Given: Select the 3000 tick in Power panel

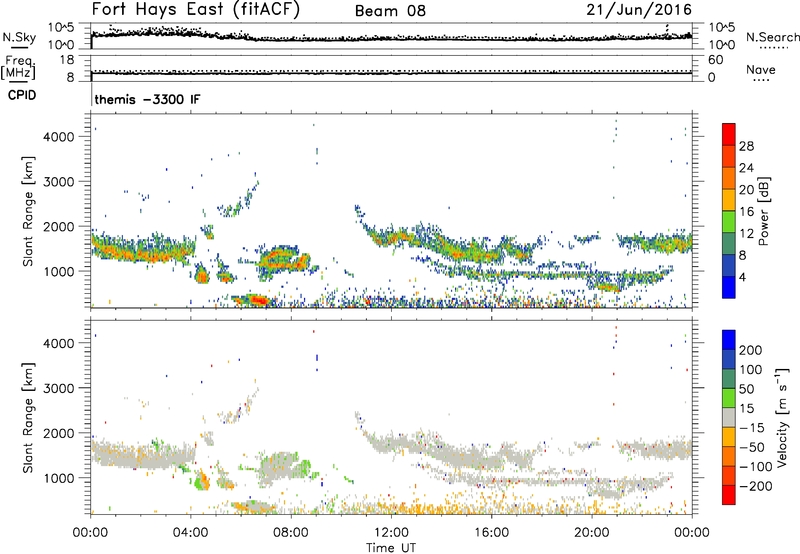Looking at the screenshot, I should click(x=58, y=182).
